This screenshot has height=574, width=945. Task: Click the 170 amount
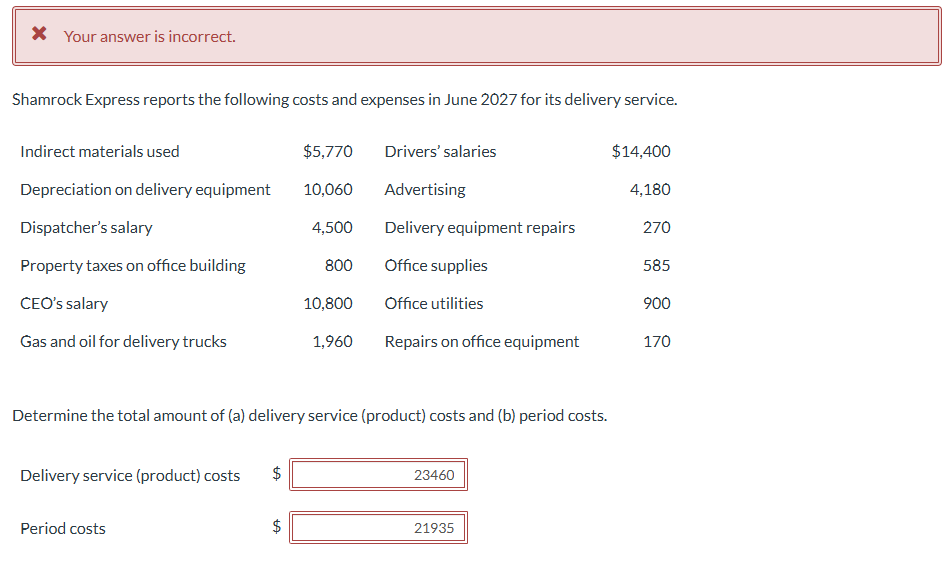pyautogui.click(x=657, y=341)
